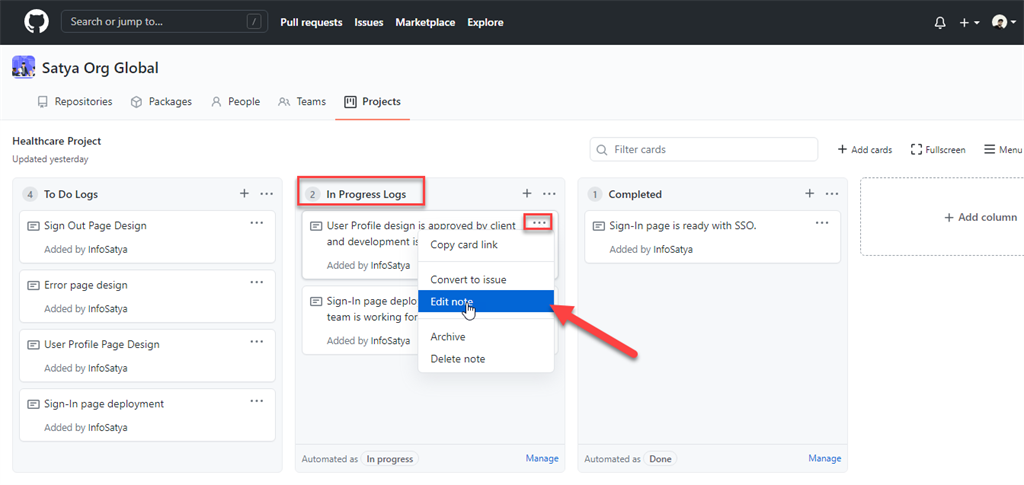Screen dimensions: 1024x485
Task: Click the Add cards button
Action: [865, 149]
